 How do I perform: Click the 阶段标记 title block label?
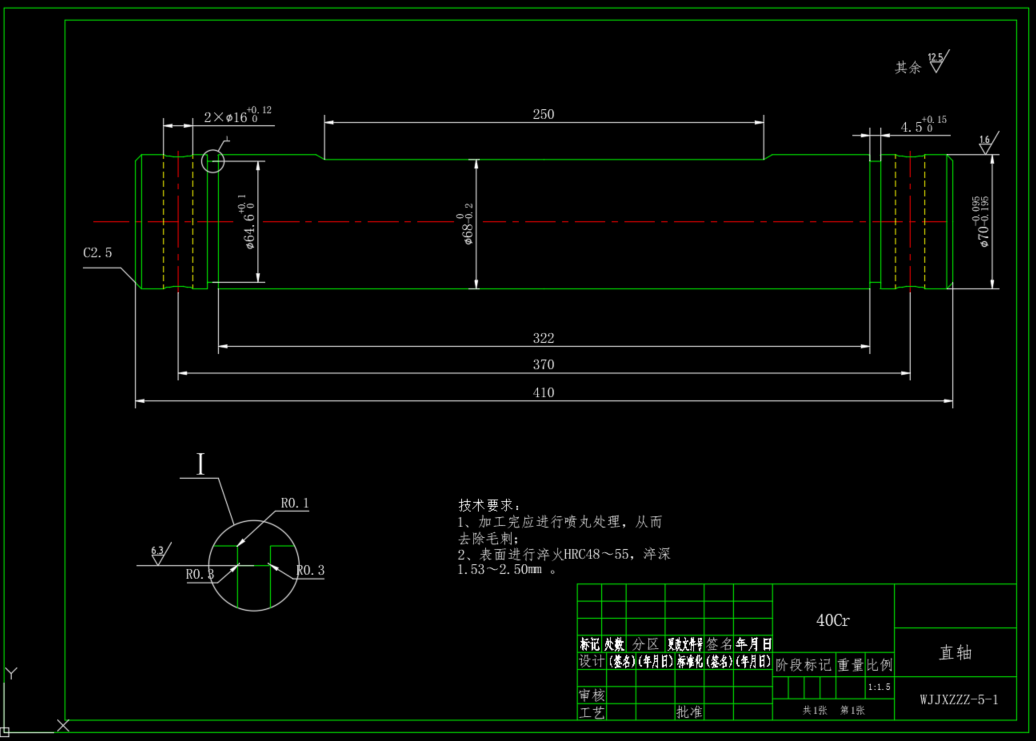803,665
